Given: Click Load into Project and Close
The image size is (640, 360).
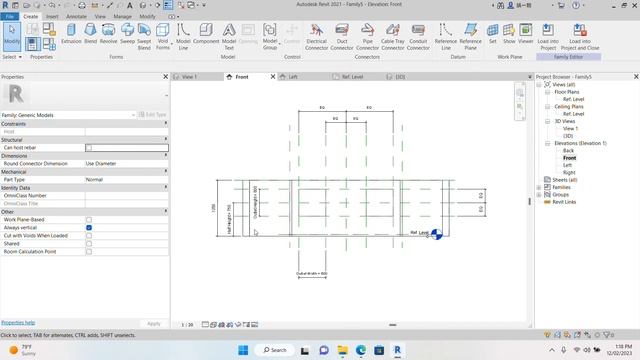Looking at the screenshot, I should pos(580,36).
